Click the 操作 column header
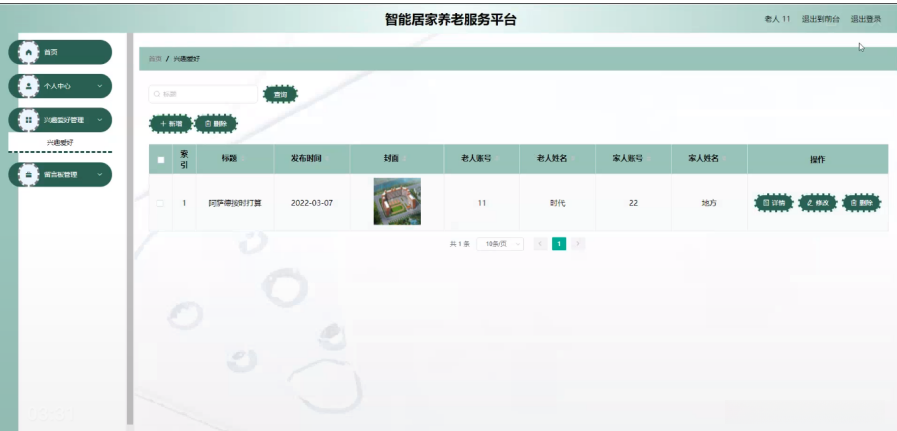The height and width of the screenshot is (431, 897). tap(817, 160)
